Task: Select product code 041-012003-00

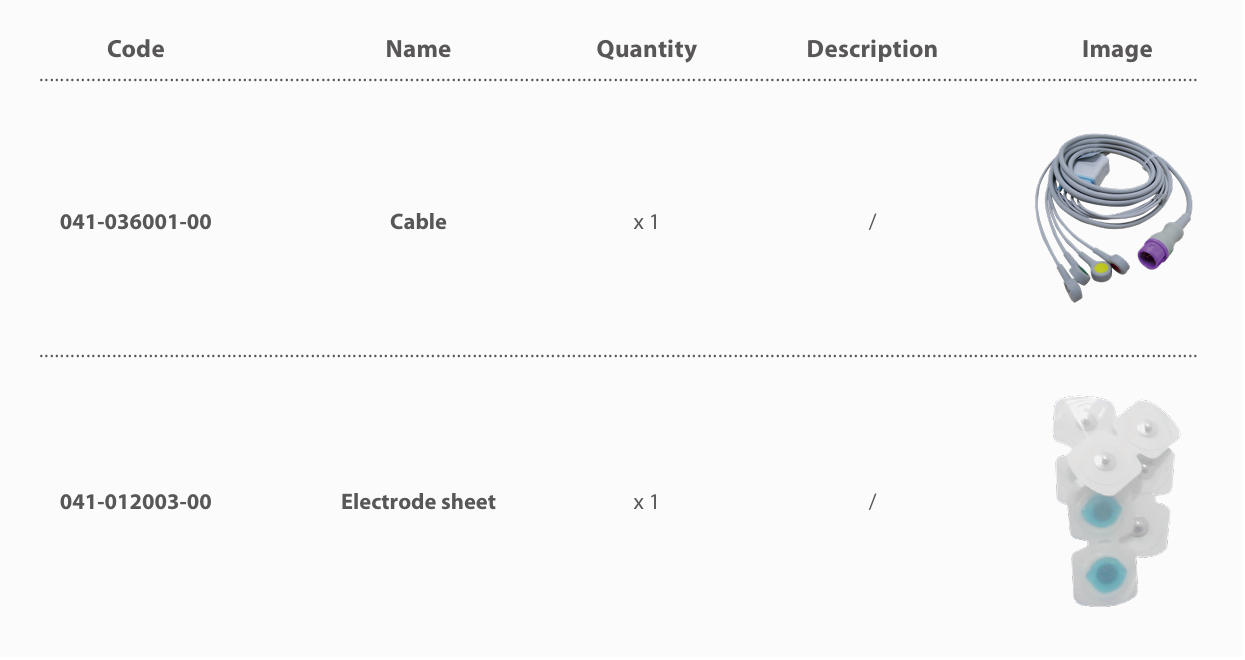Action: point(136,502)
